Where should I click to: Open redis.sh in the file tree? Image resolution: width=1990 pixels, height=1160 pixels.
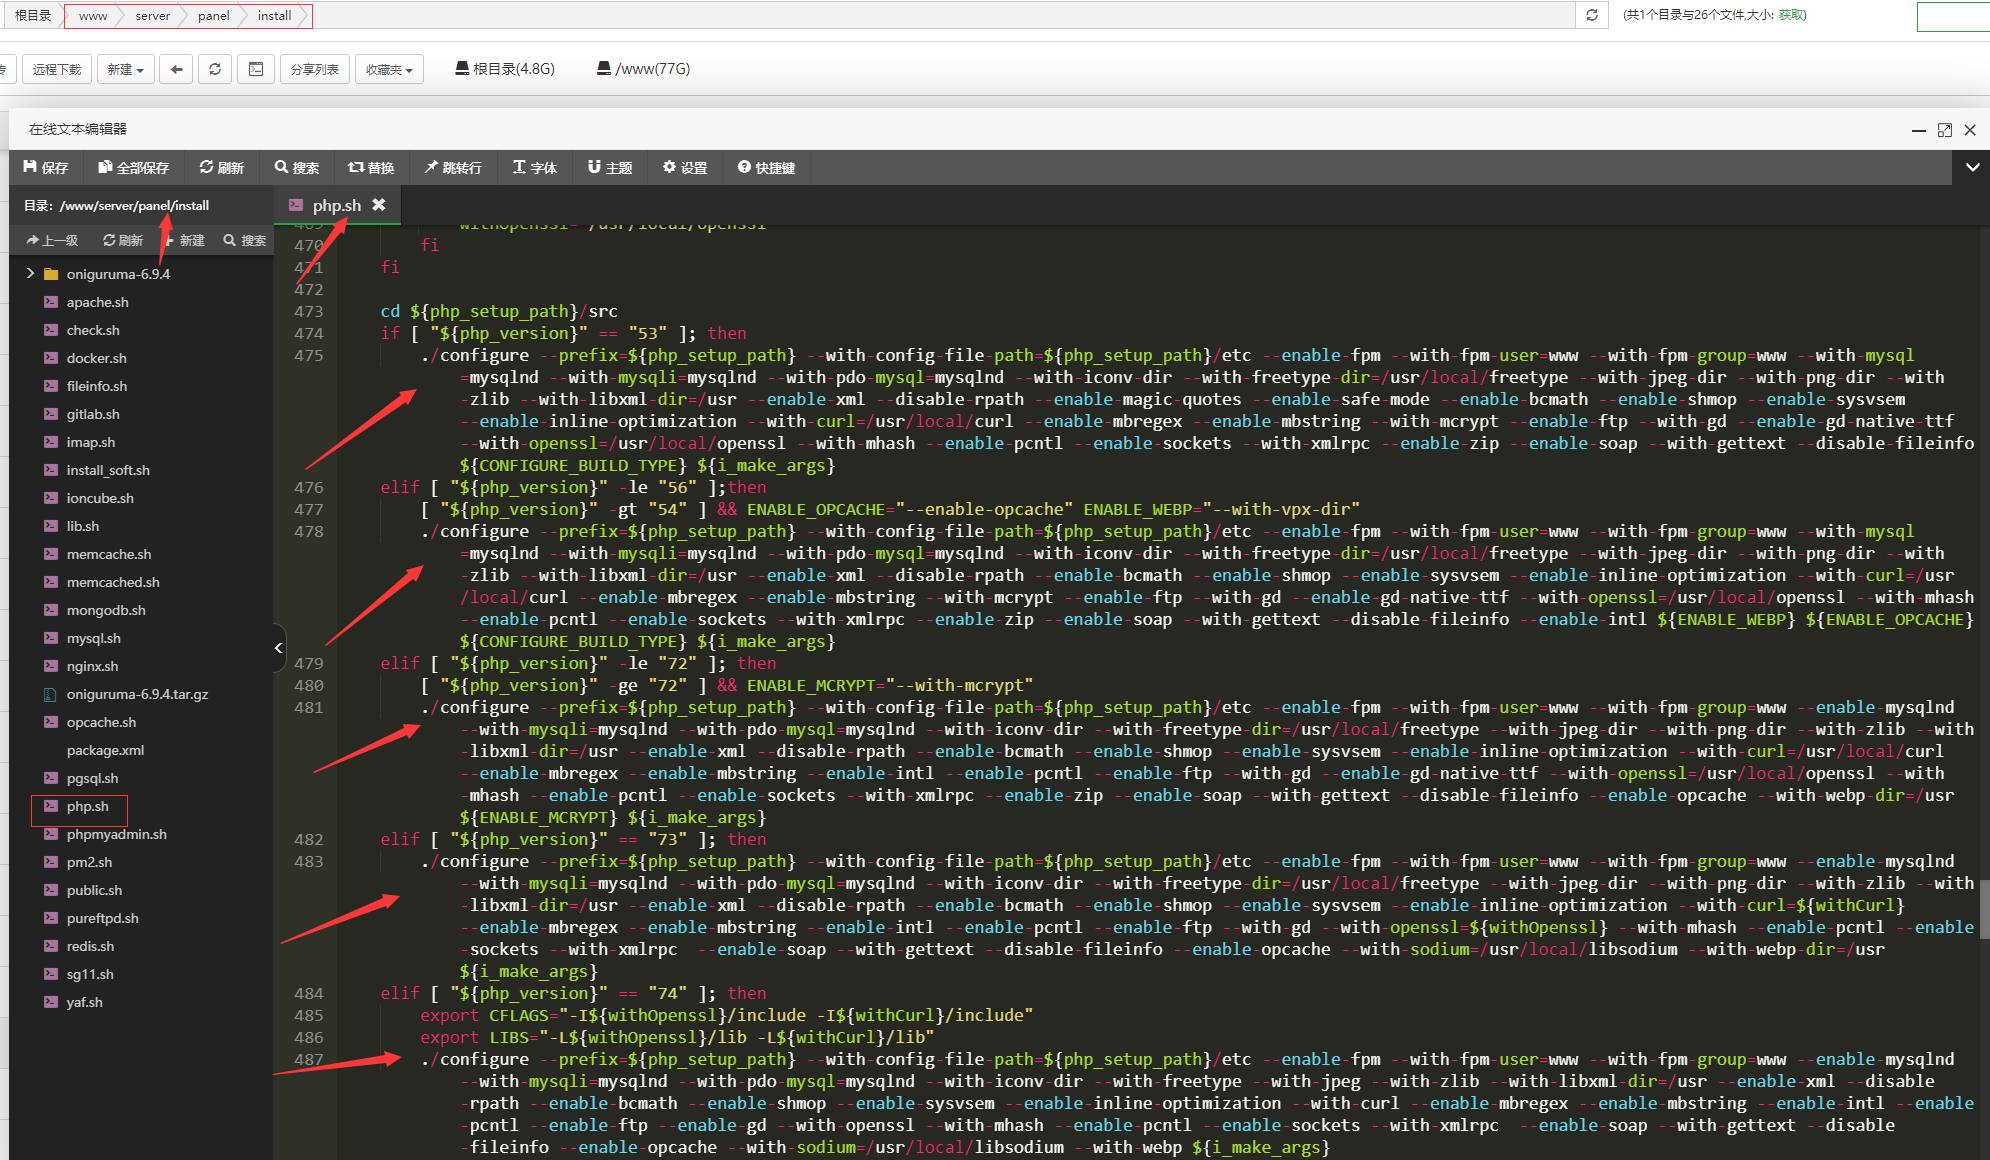tap(91, 946)
